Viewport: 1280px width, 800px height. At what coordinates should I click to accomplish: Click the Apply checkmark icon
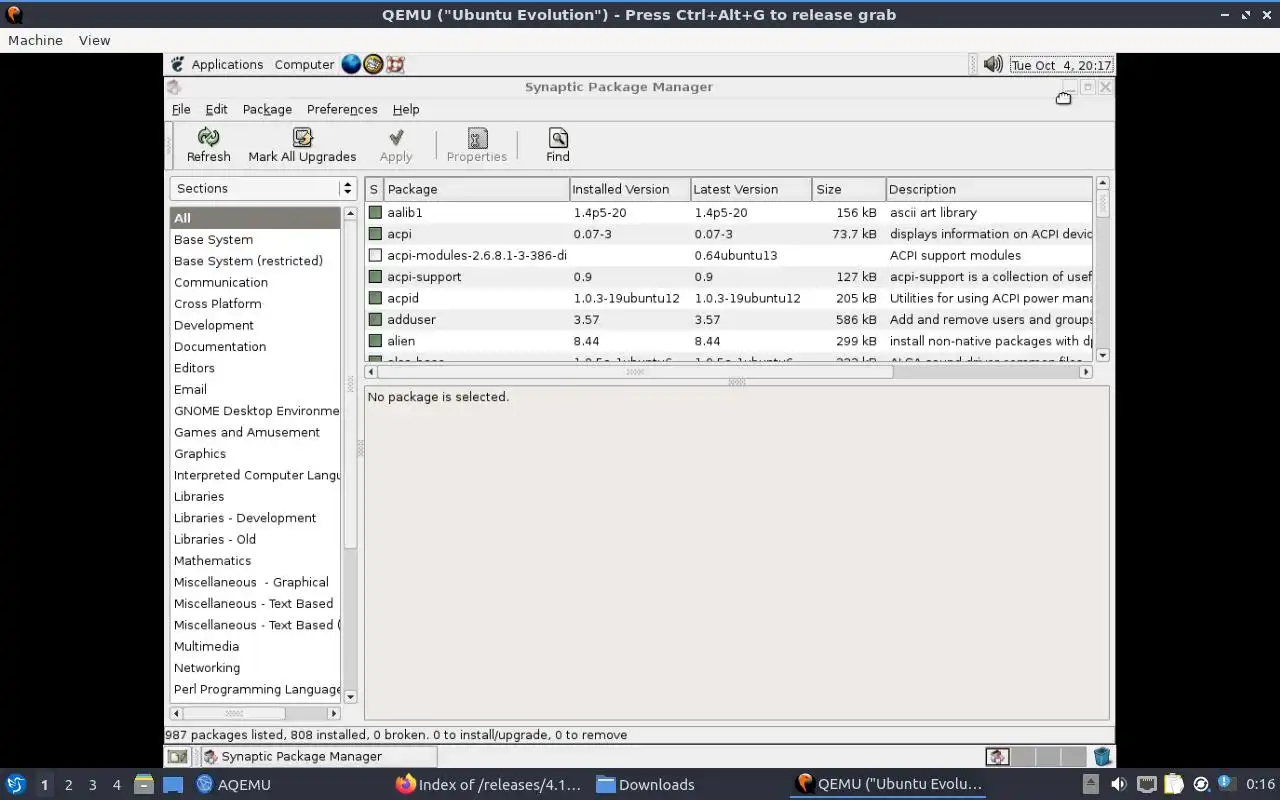pyautogui.click(x=396, y=137)
